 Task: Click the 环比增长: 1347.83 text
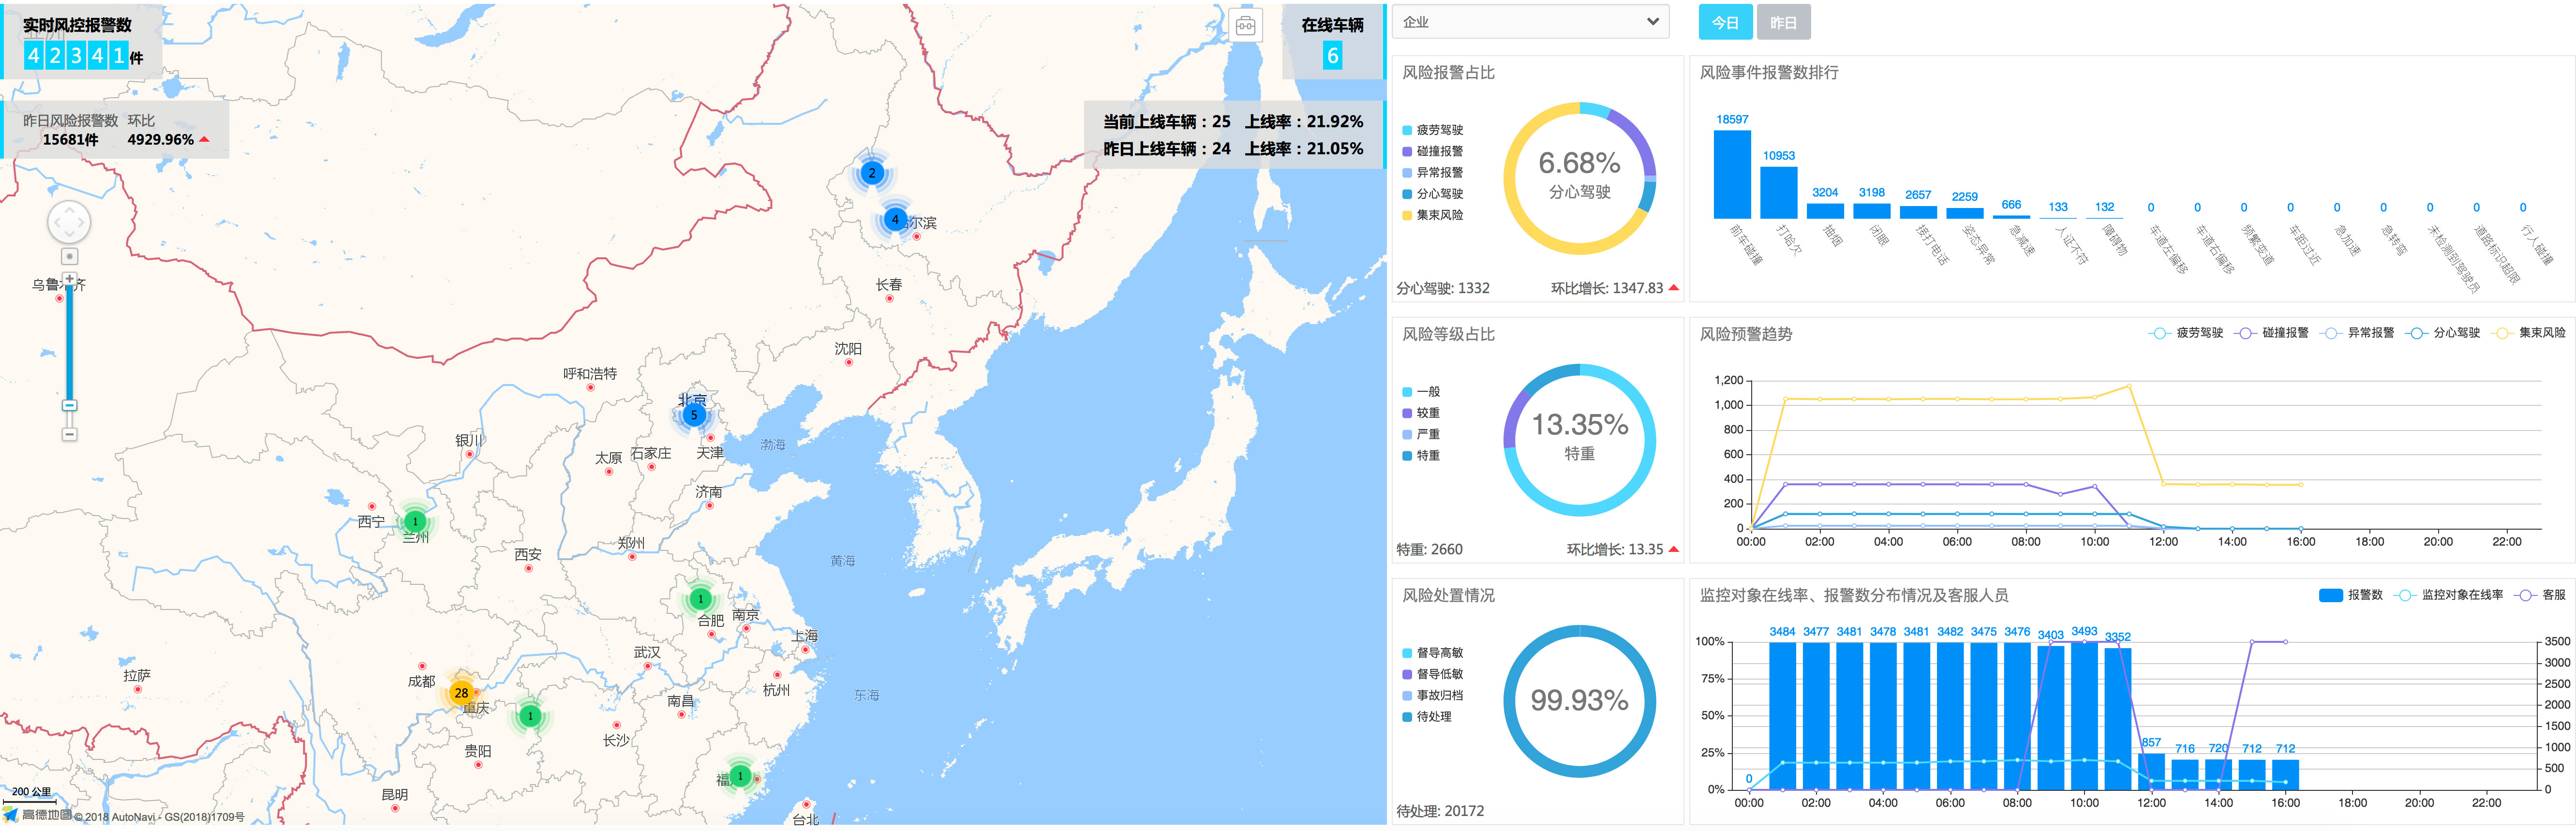click(1607, 288)
